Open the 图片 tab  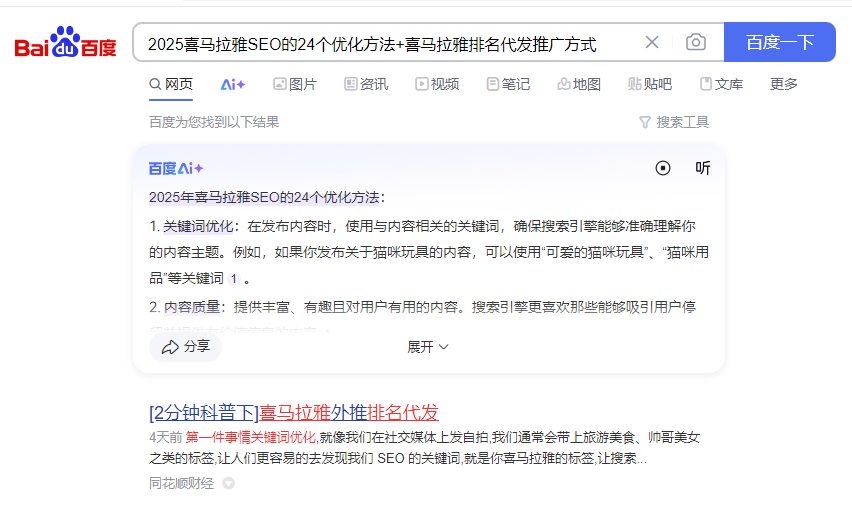pyautogui.click(x=295, y=84)
